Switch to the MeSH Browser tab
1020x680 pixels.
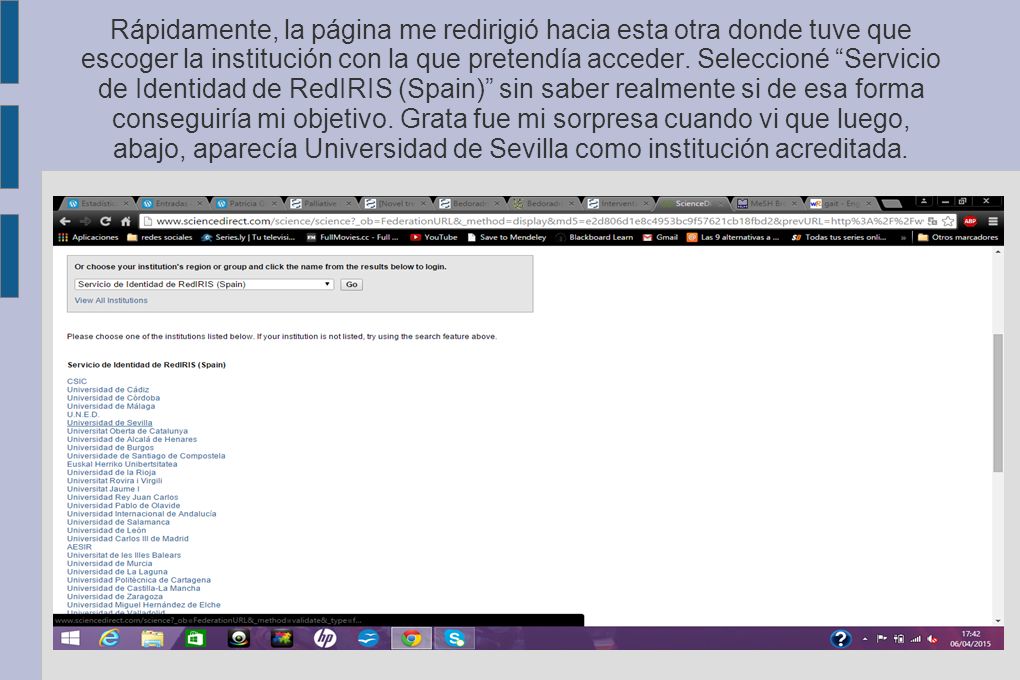point(766,204)
